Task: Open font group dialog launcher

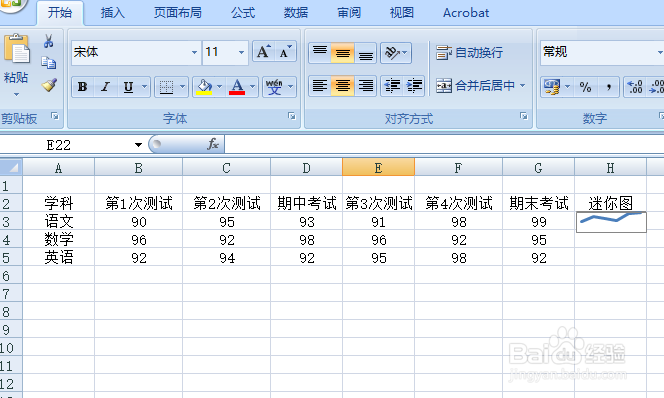Action: click(x=291, y=116)
